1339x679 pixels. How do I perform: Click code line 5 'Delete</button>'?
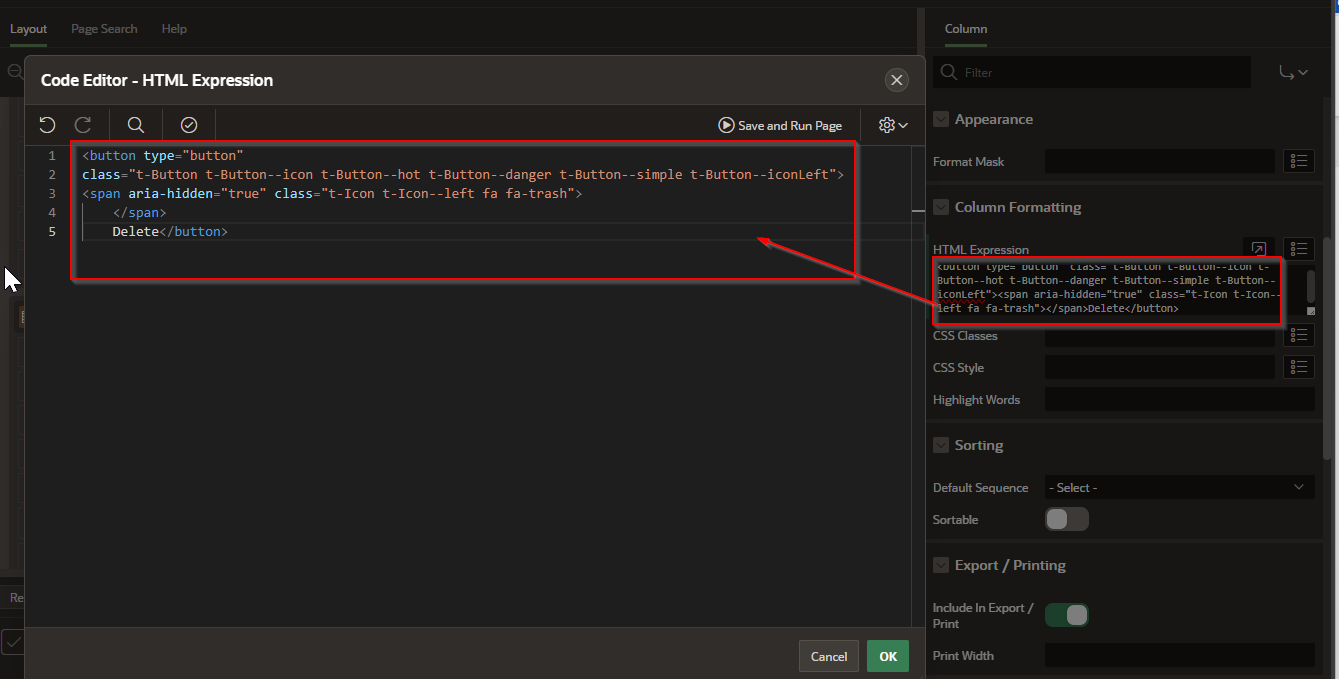pyautogui.click(x=170, y=231)
